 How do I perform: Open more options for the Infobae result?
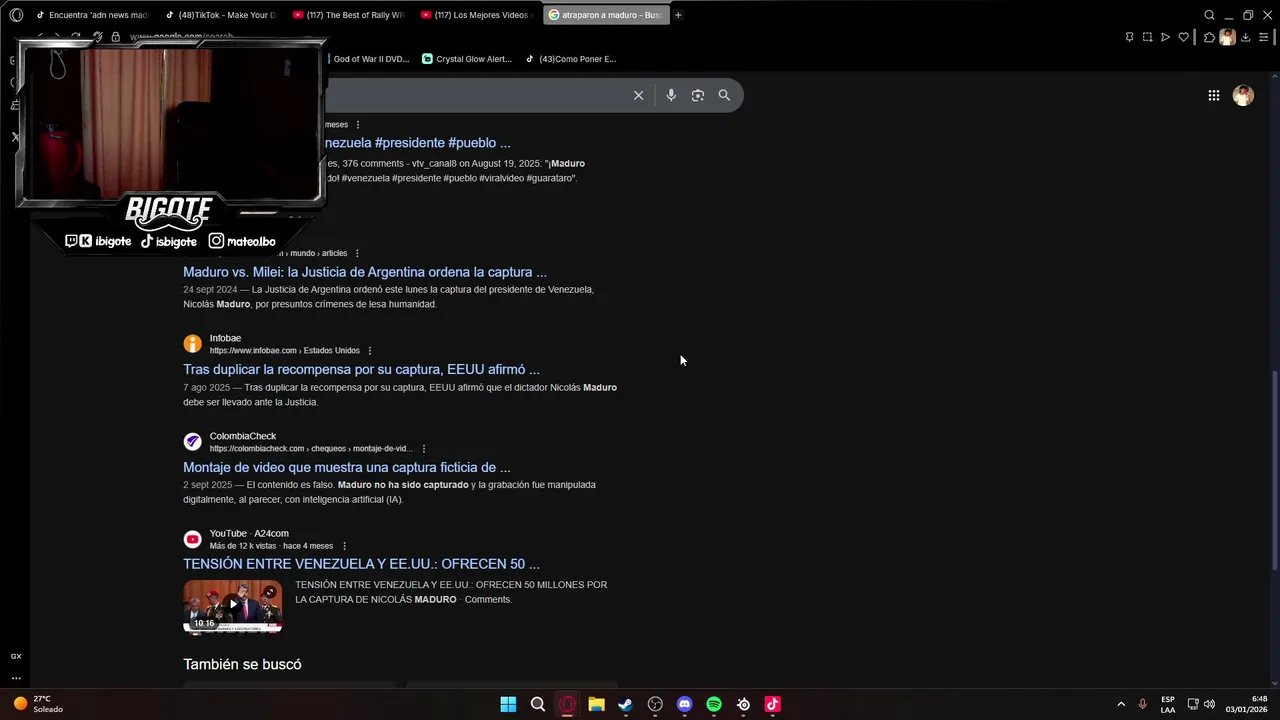point(370,351)
